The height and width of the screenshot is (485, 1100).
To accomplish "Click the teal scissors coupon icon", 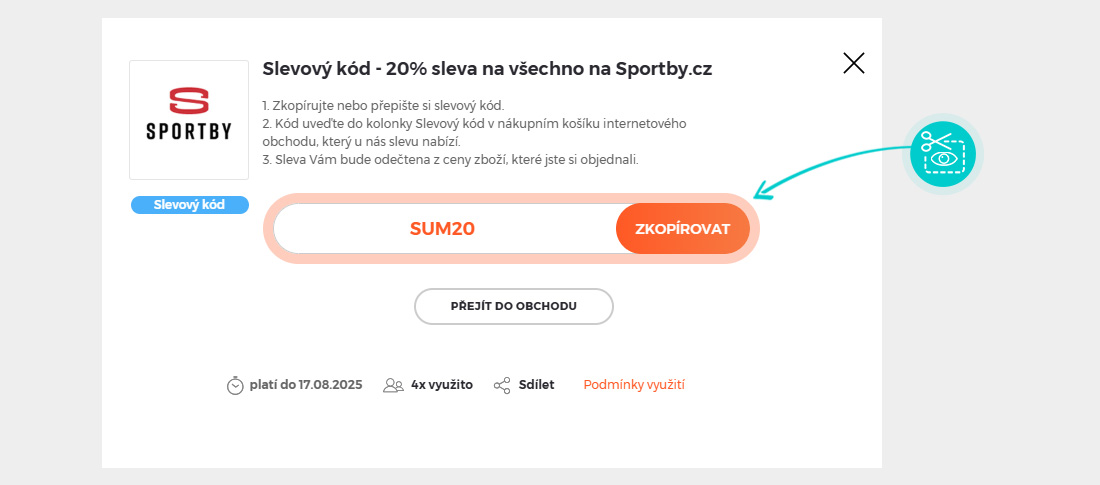I will [943, 154].
